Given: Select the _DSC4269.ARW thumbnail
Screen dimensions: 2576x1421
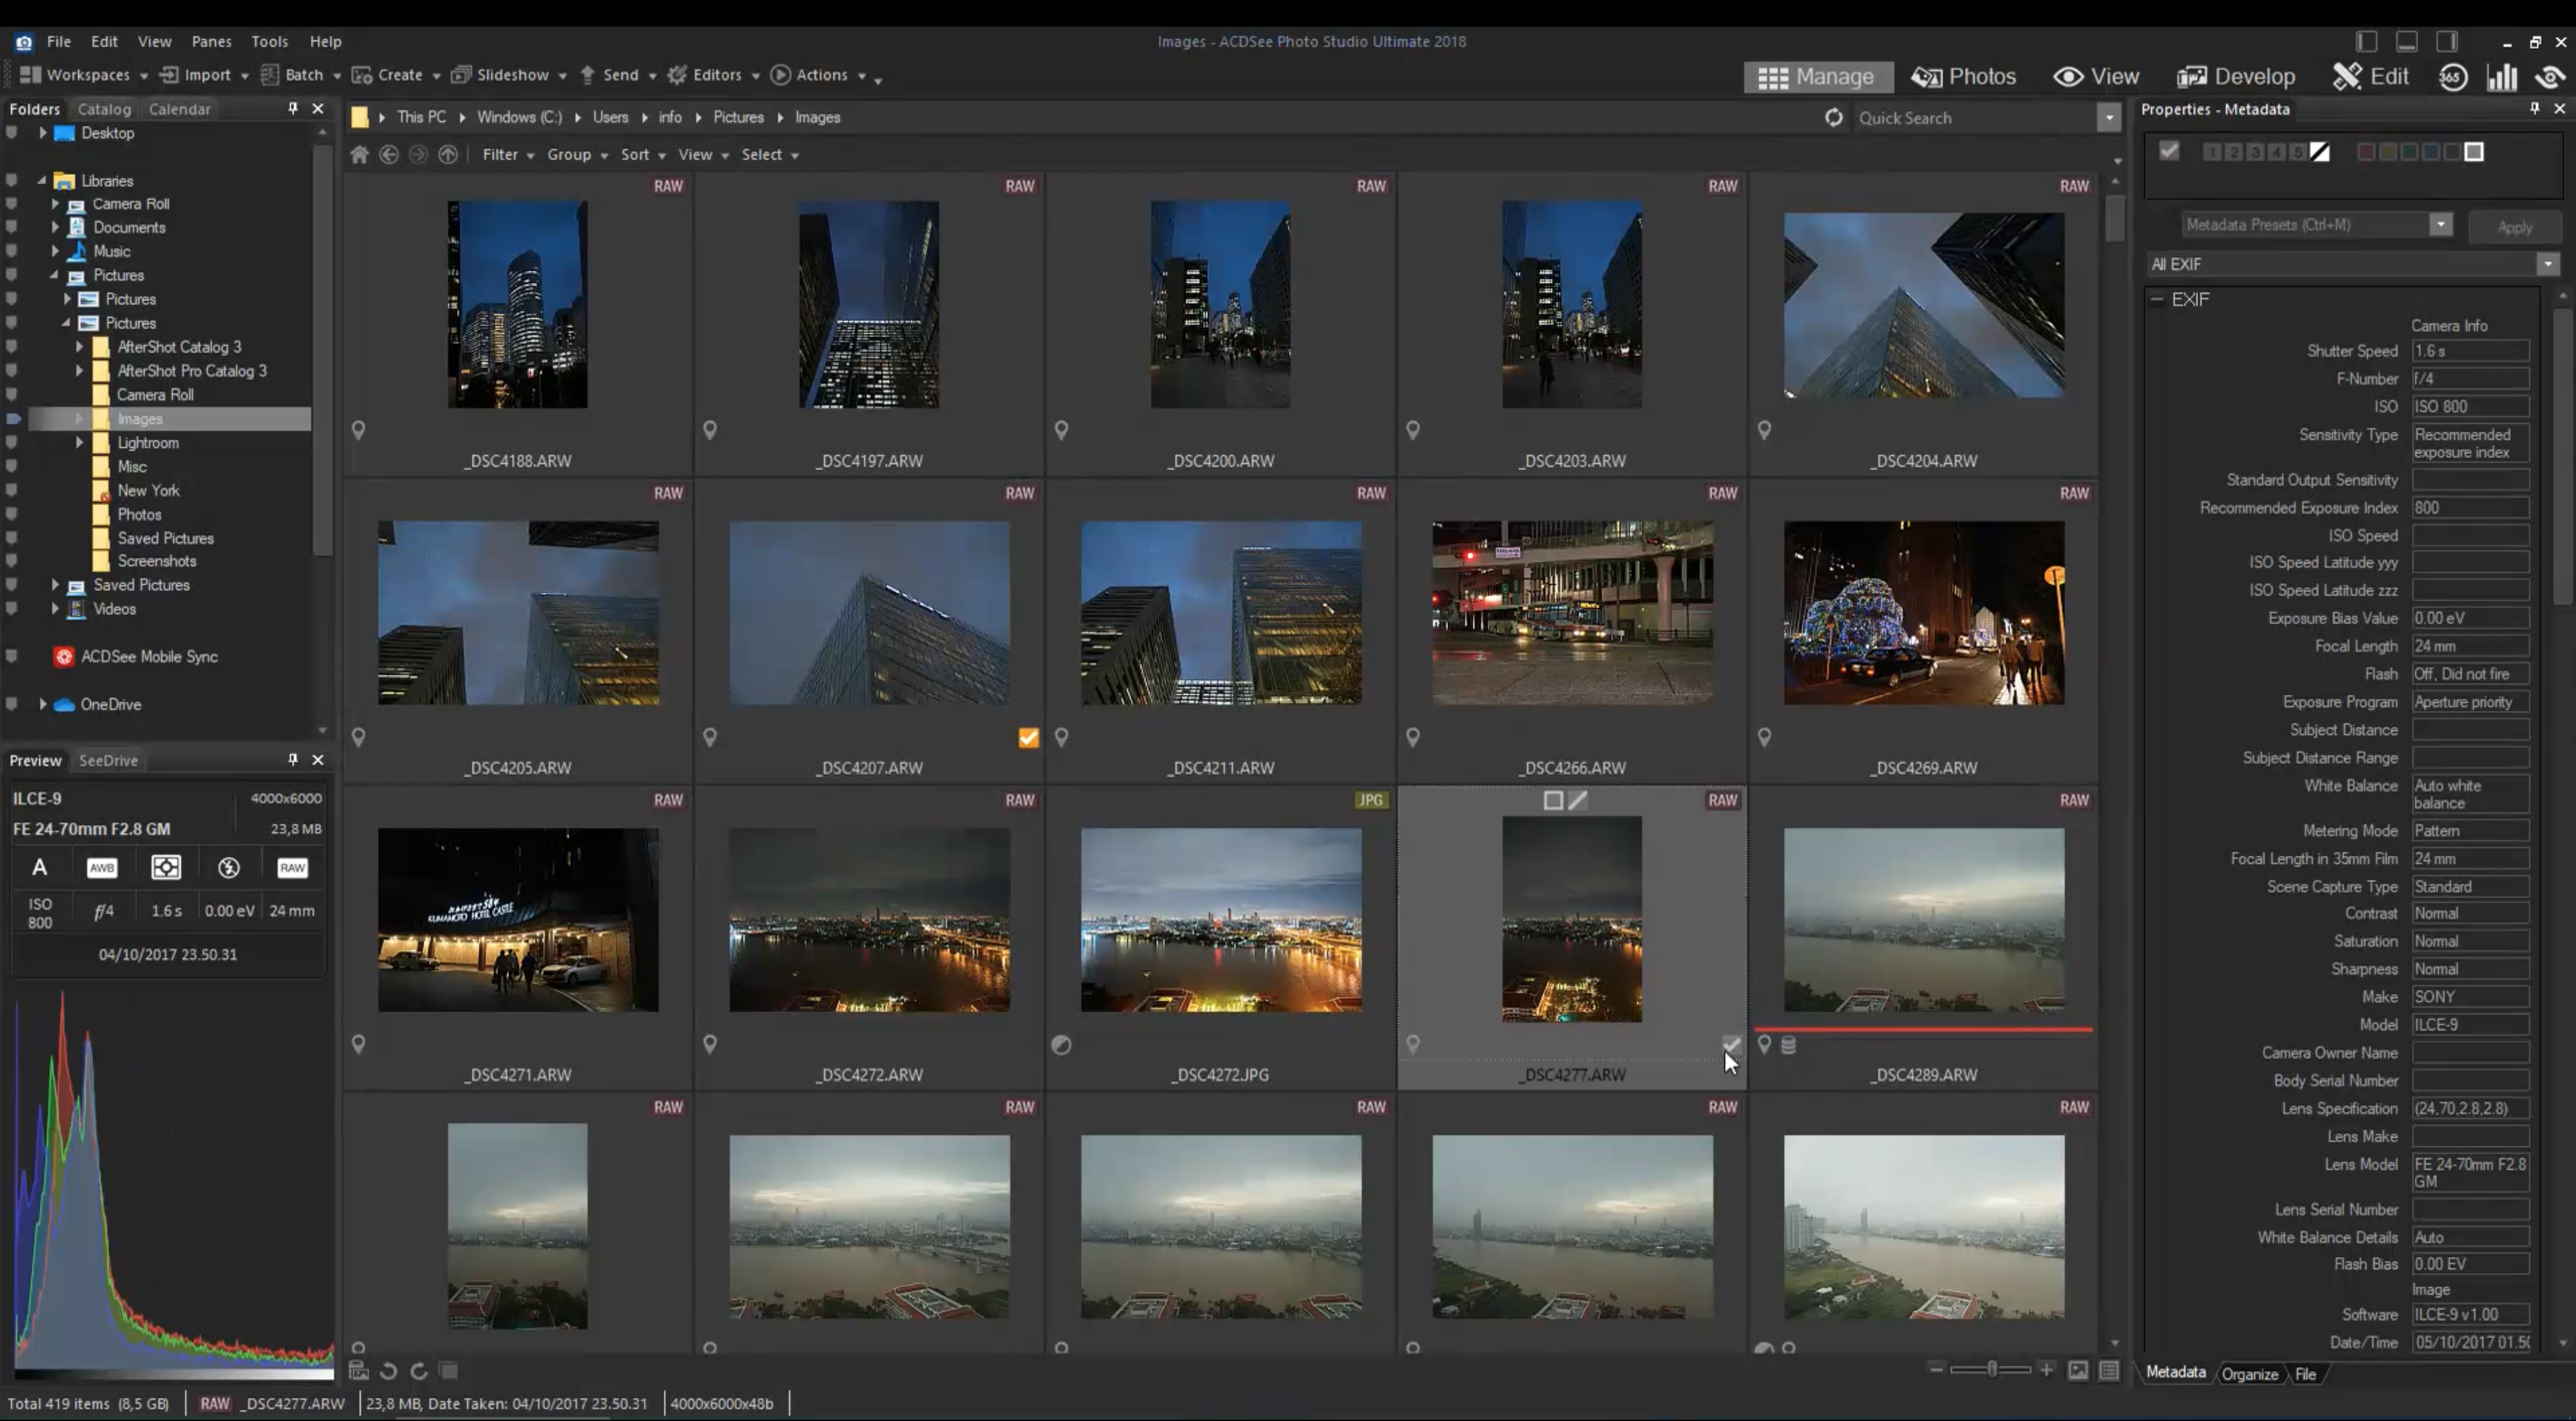Looking at the screenshot, I should 1923,613.
